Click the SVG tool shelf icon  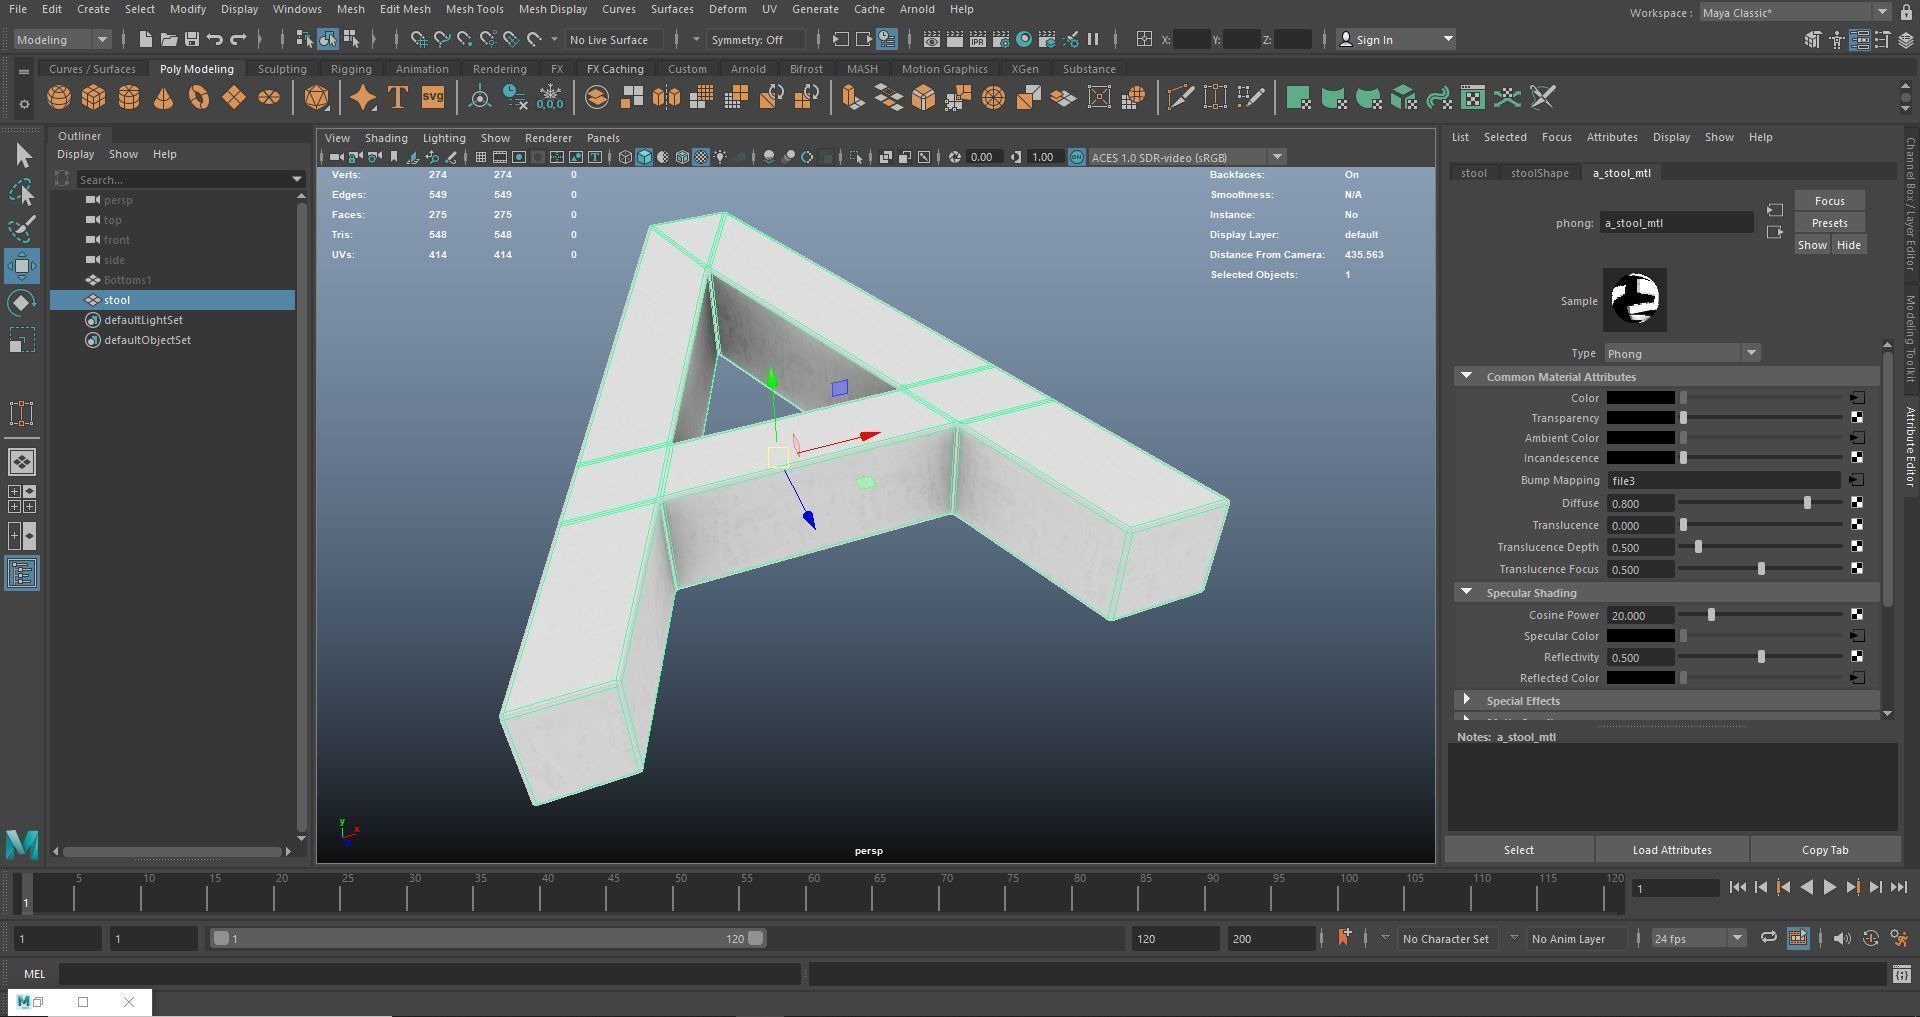point(432,98)
